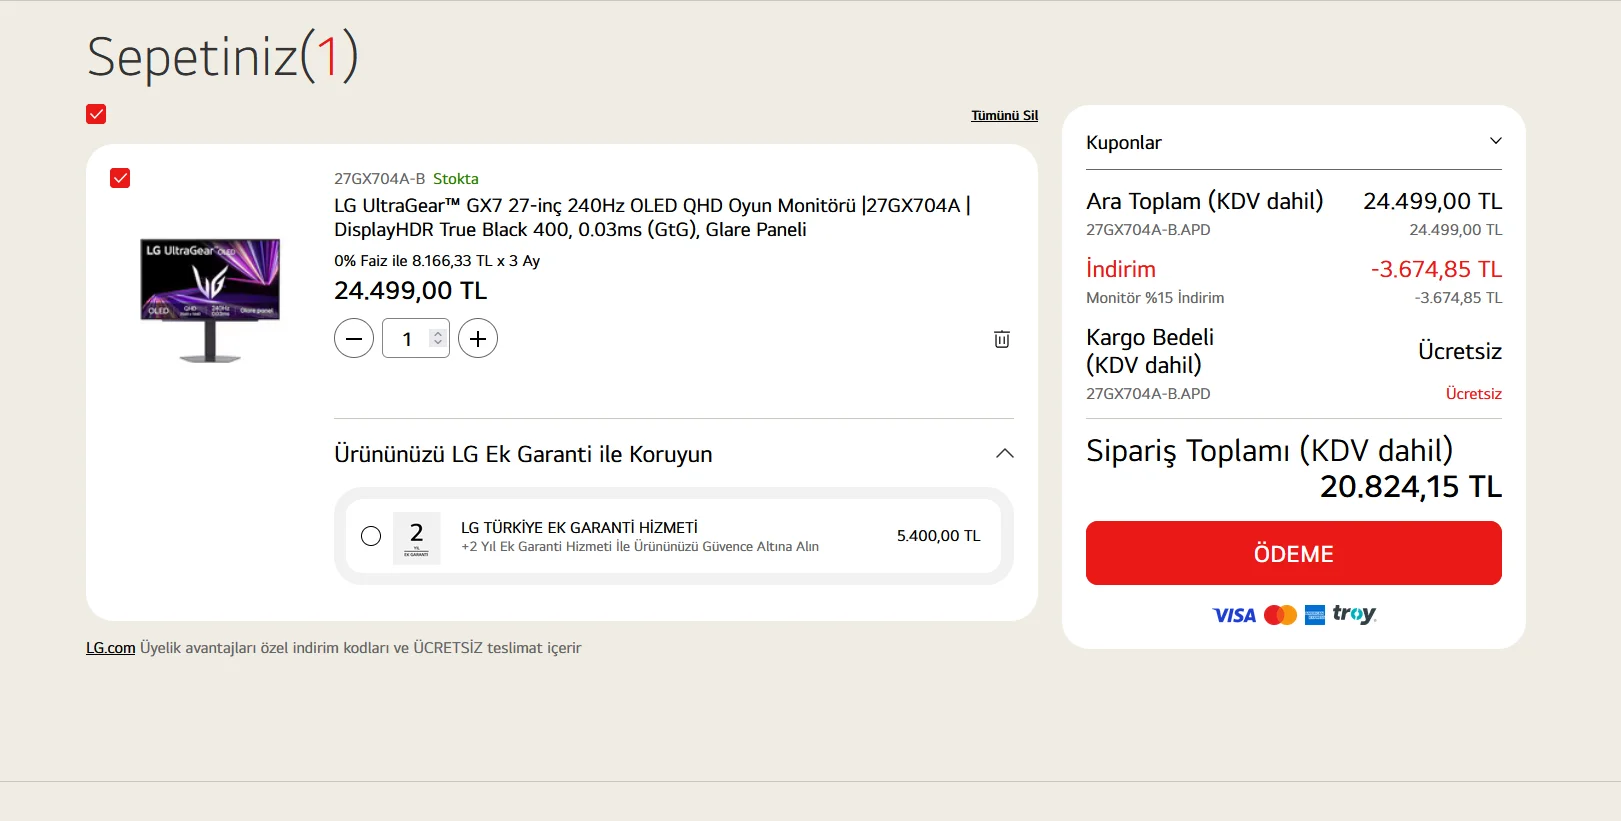Screen dimensions: 1621x821
Task: Toggle the select-all checkbox above the cart
Action: tap(96, 114)
